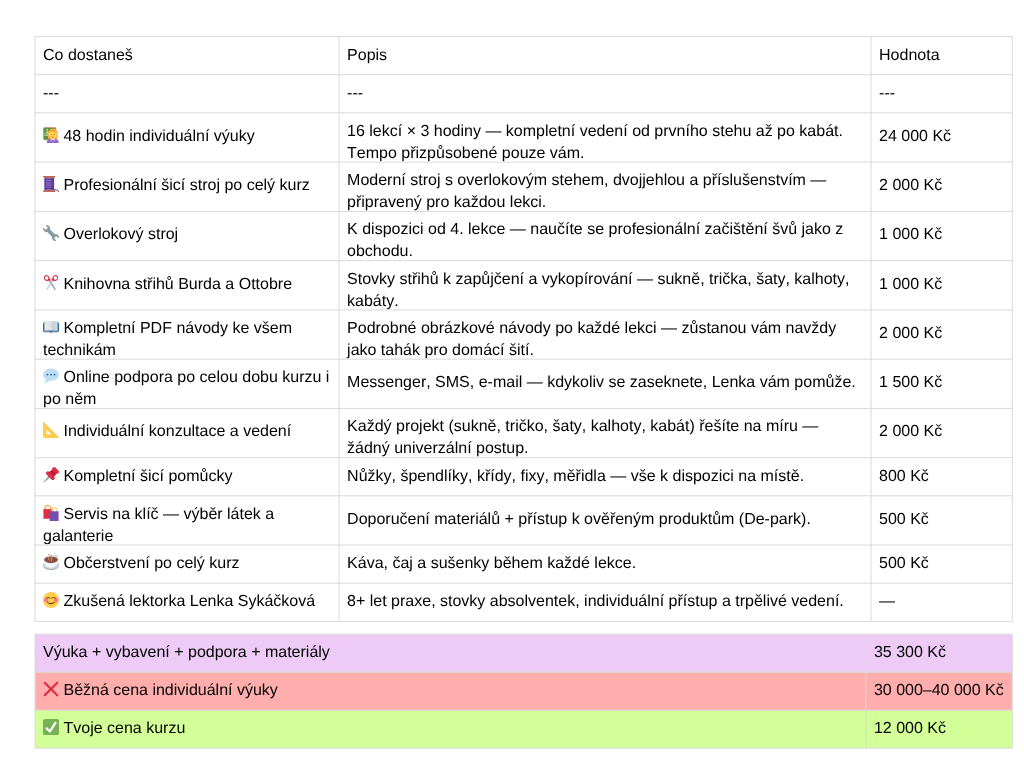Click the 30 000–40 000 Kč price in the red row
The height and width of the screenshot is (768, 1024).
tap(938, 690)
